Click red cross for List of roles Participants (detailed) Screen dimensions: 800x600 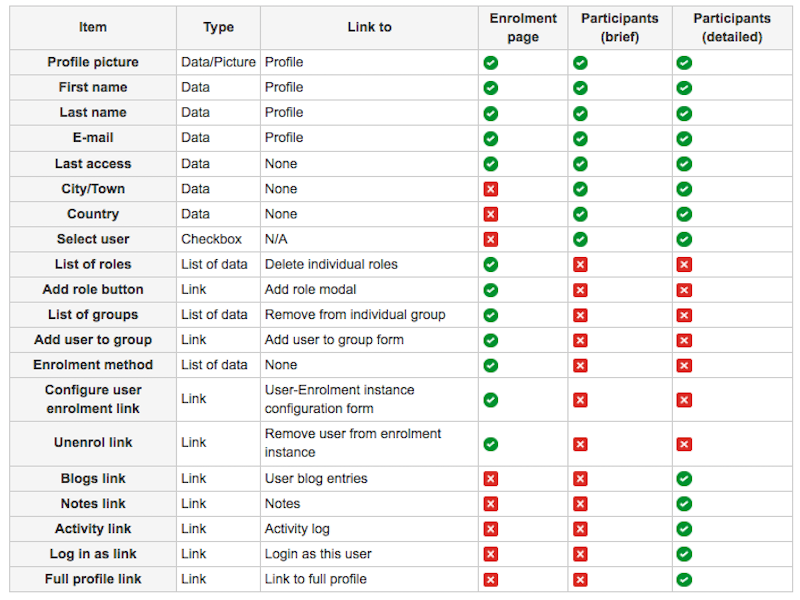click(x=684, y=265)
